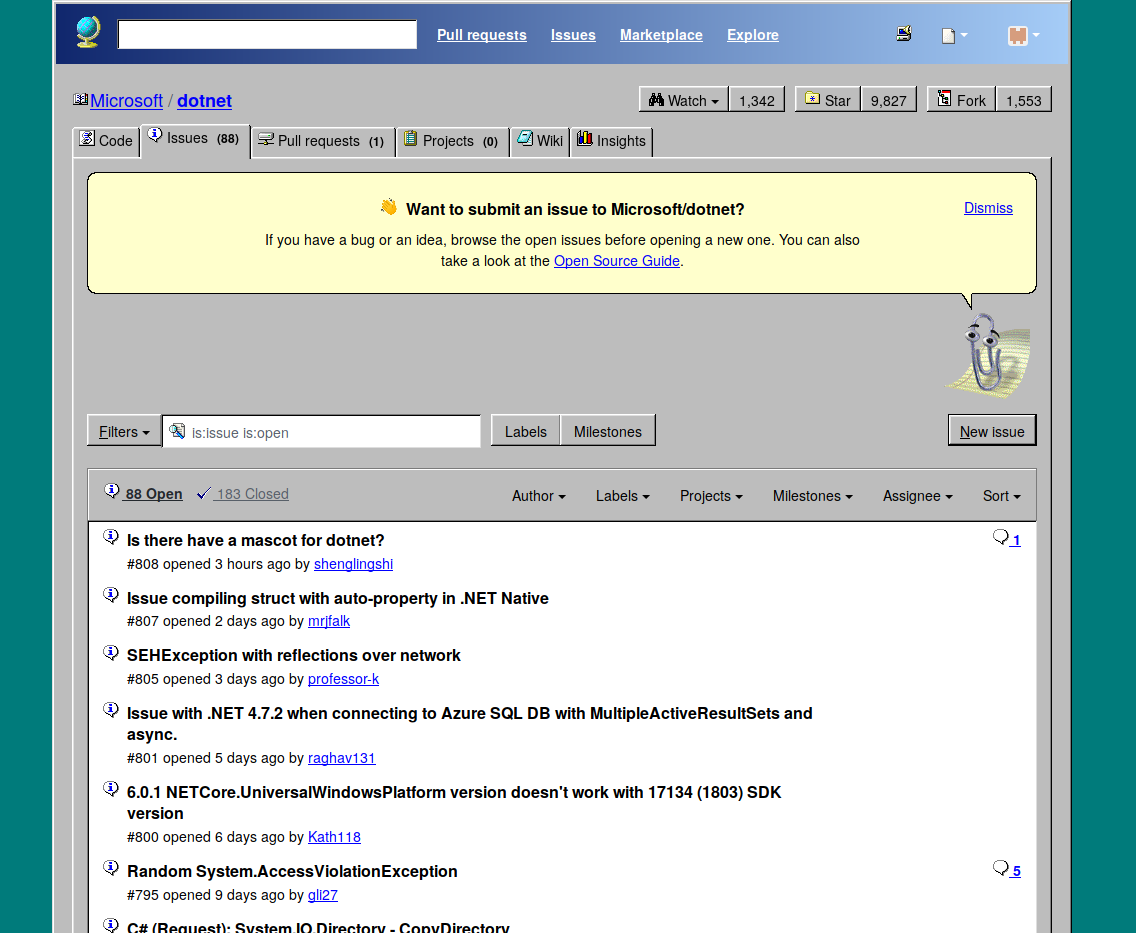This screenshot has height=933, width=1136.
Task: Click the Clippy paperclip assistant
Action: coord(988,355)
